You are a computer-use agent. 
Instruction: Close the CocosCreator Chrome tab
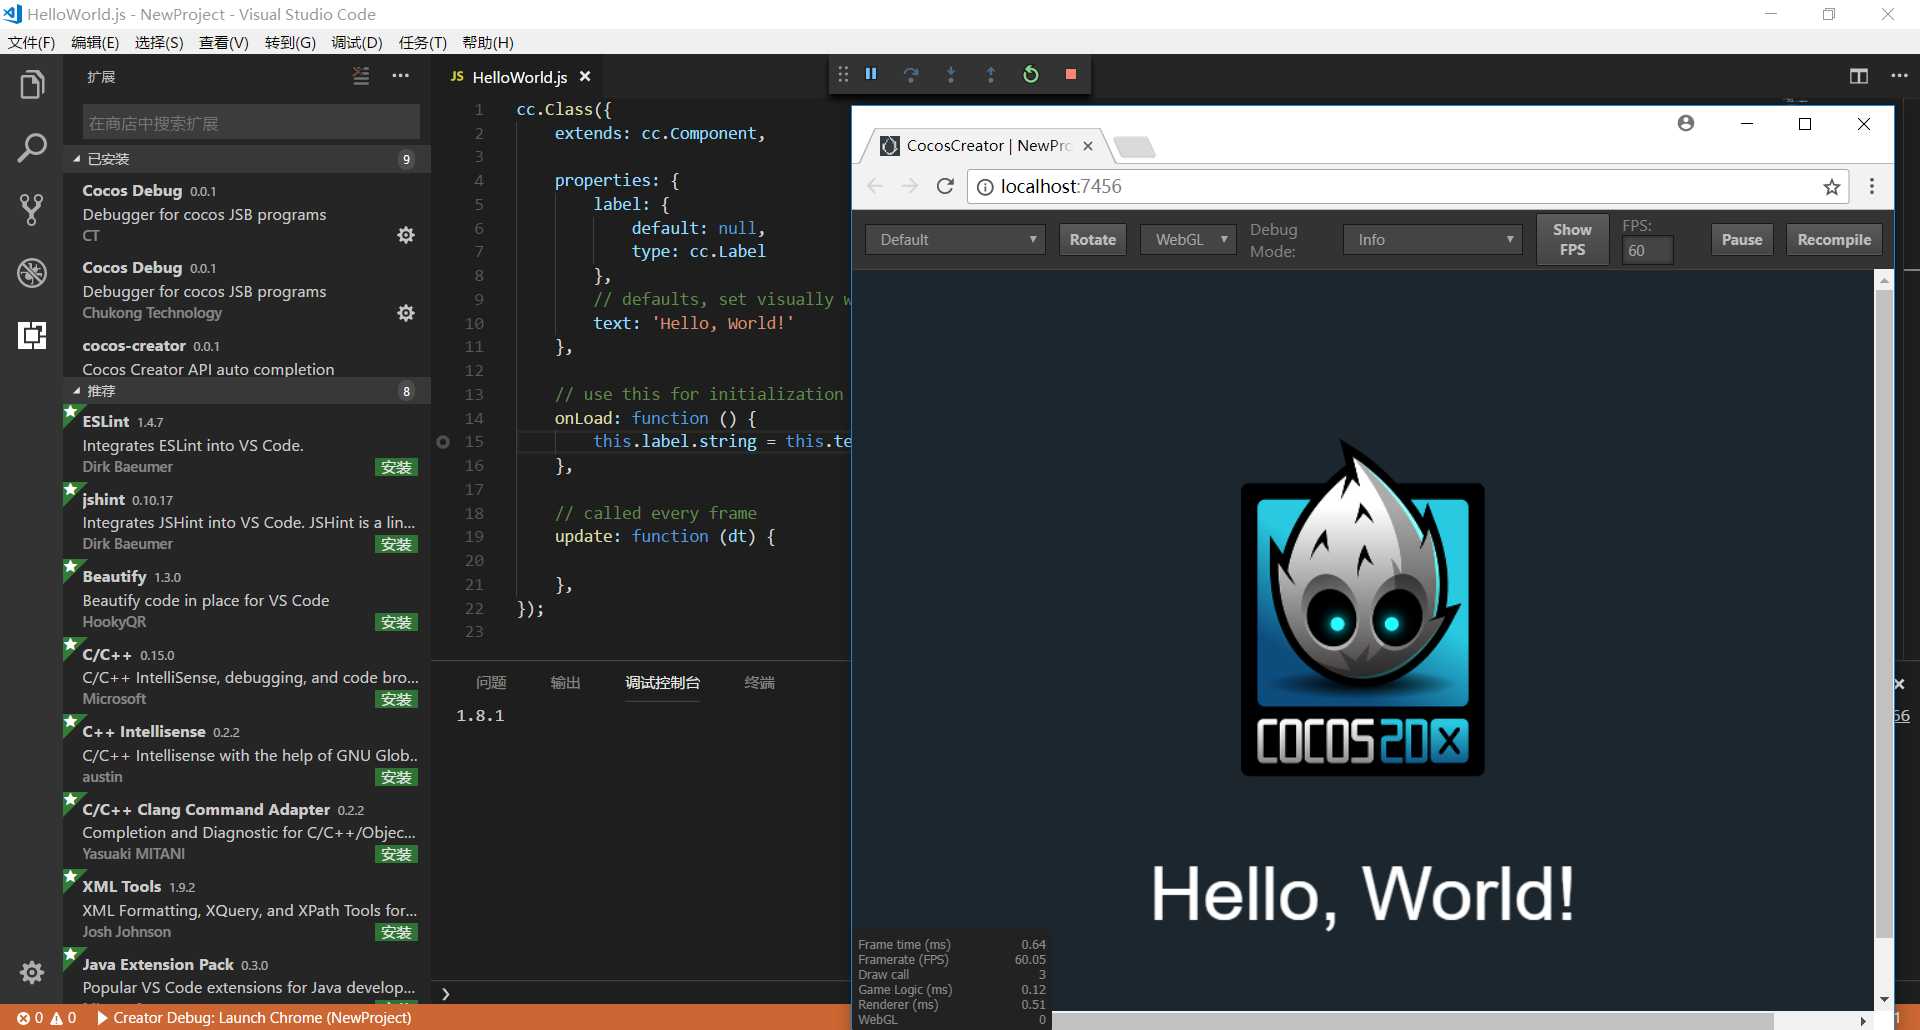[x=1088, y=146]
